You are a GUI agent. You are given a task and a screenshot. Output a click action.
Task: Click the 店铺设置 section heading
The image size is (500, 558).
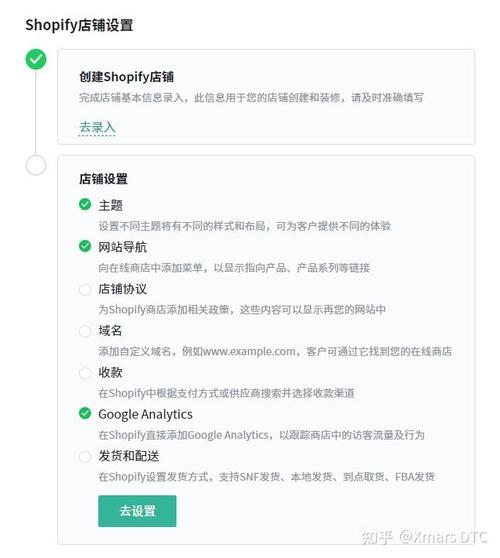103,179
